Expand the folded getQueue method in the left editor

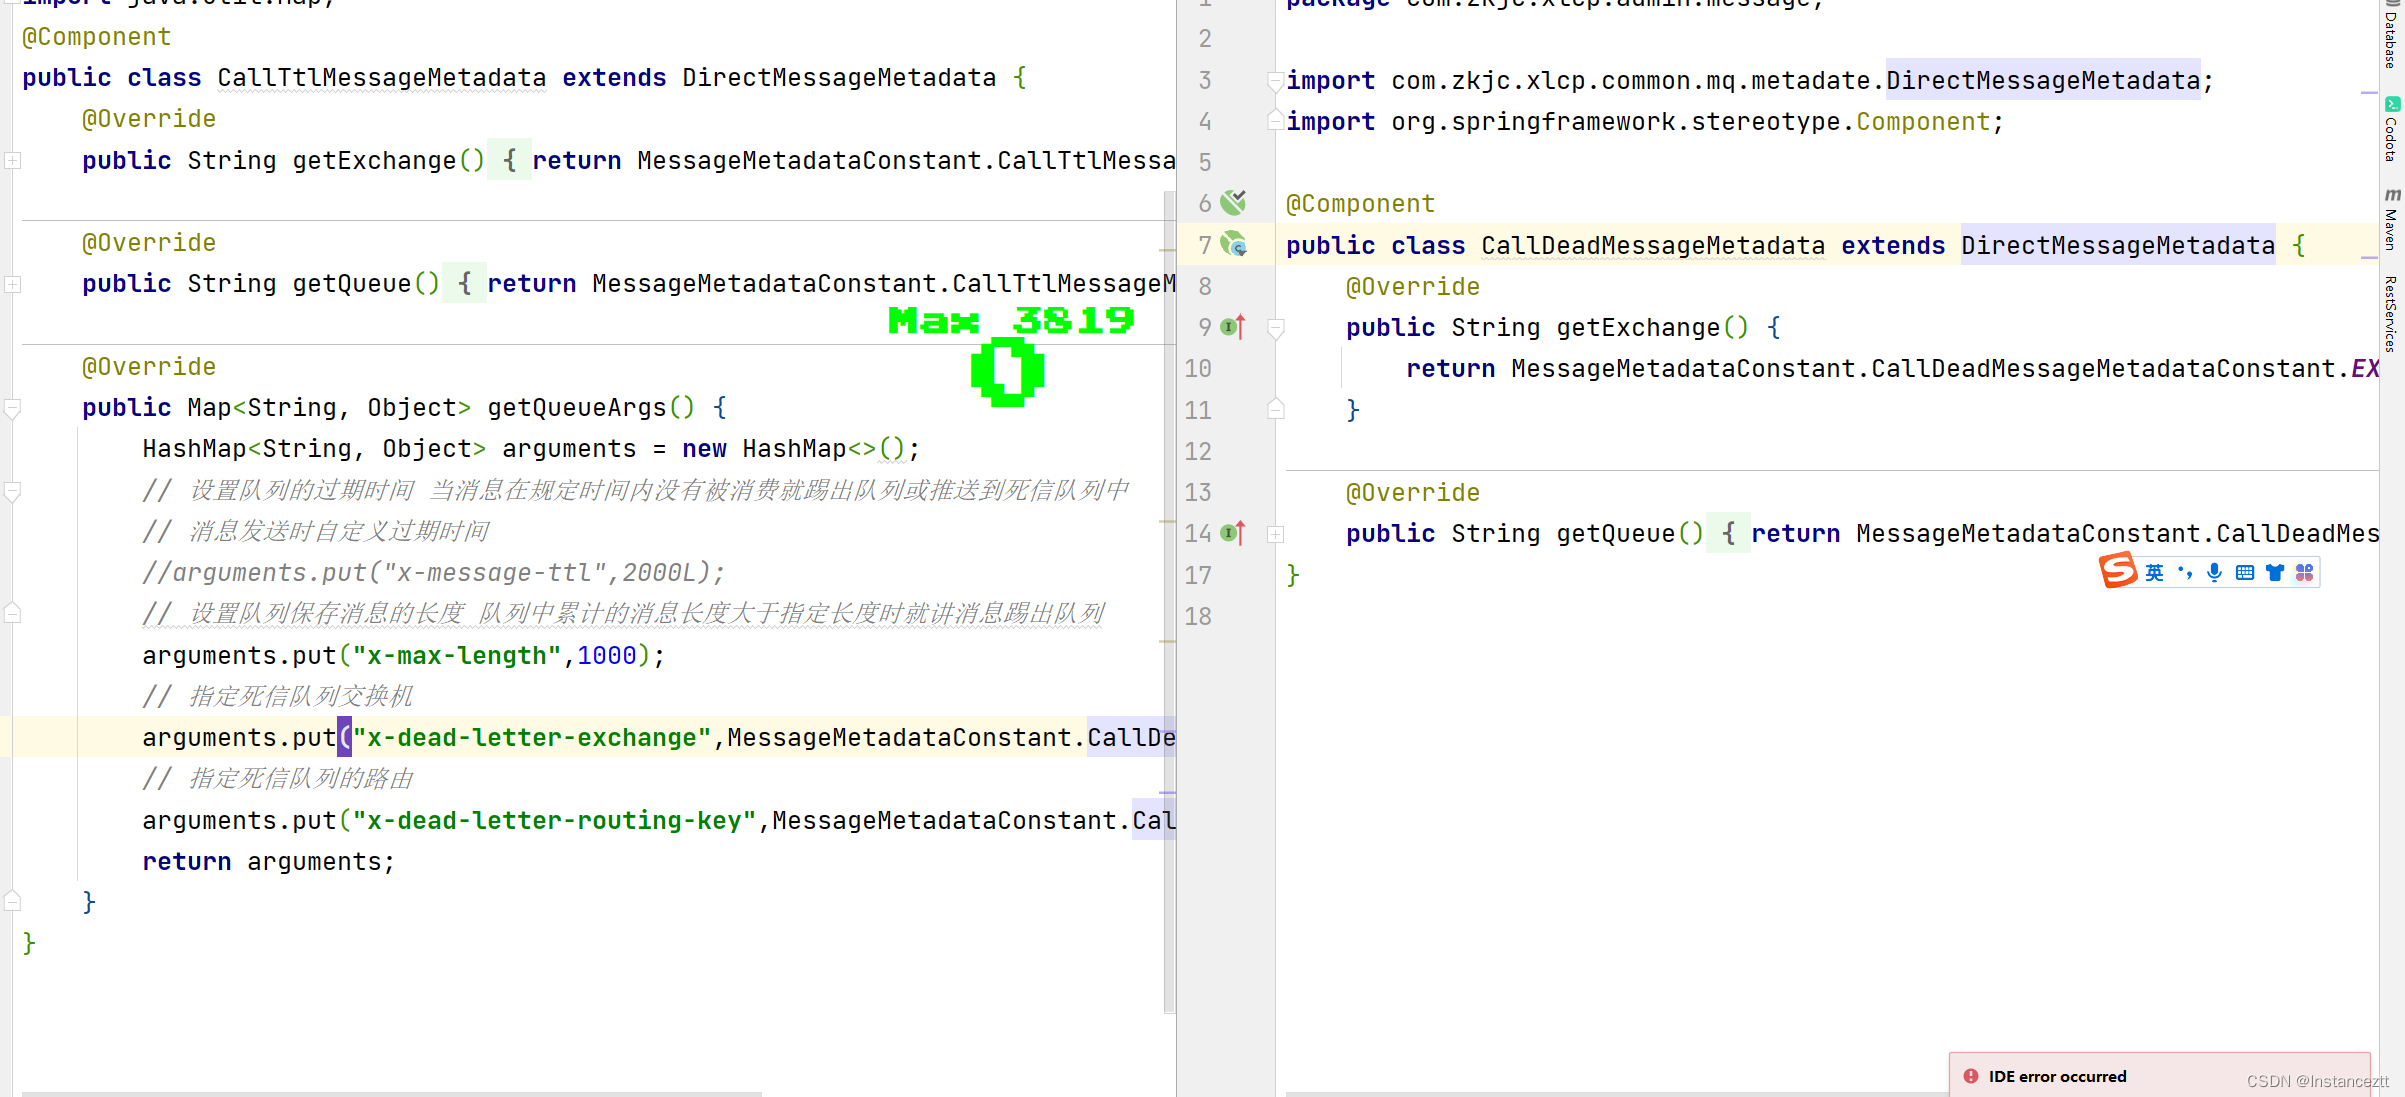click(13, 284)
